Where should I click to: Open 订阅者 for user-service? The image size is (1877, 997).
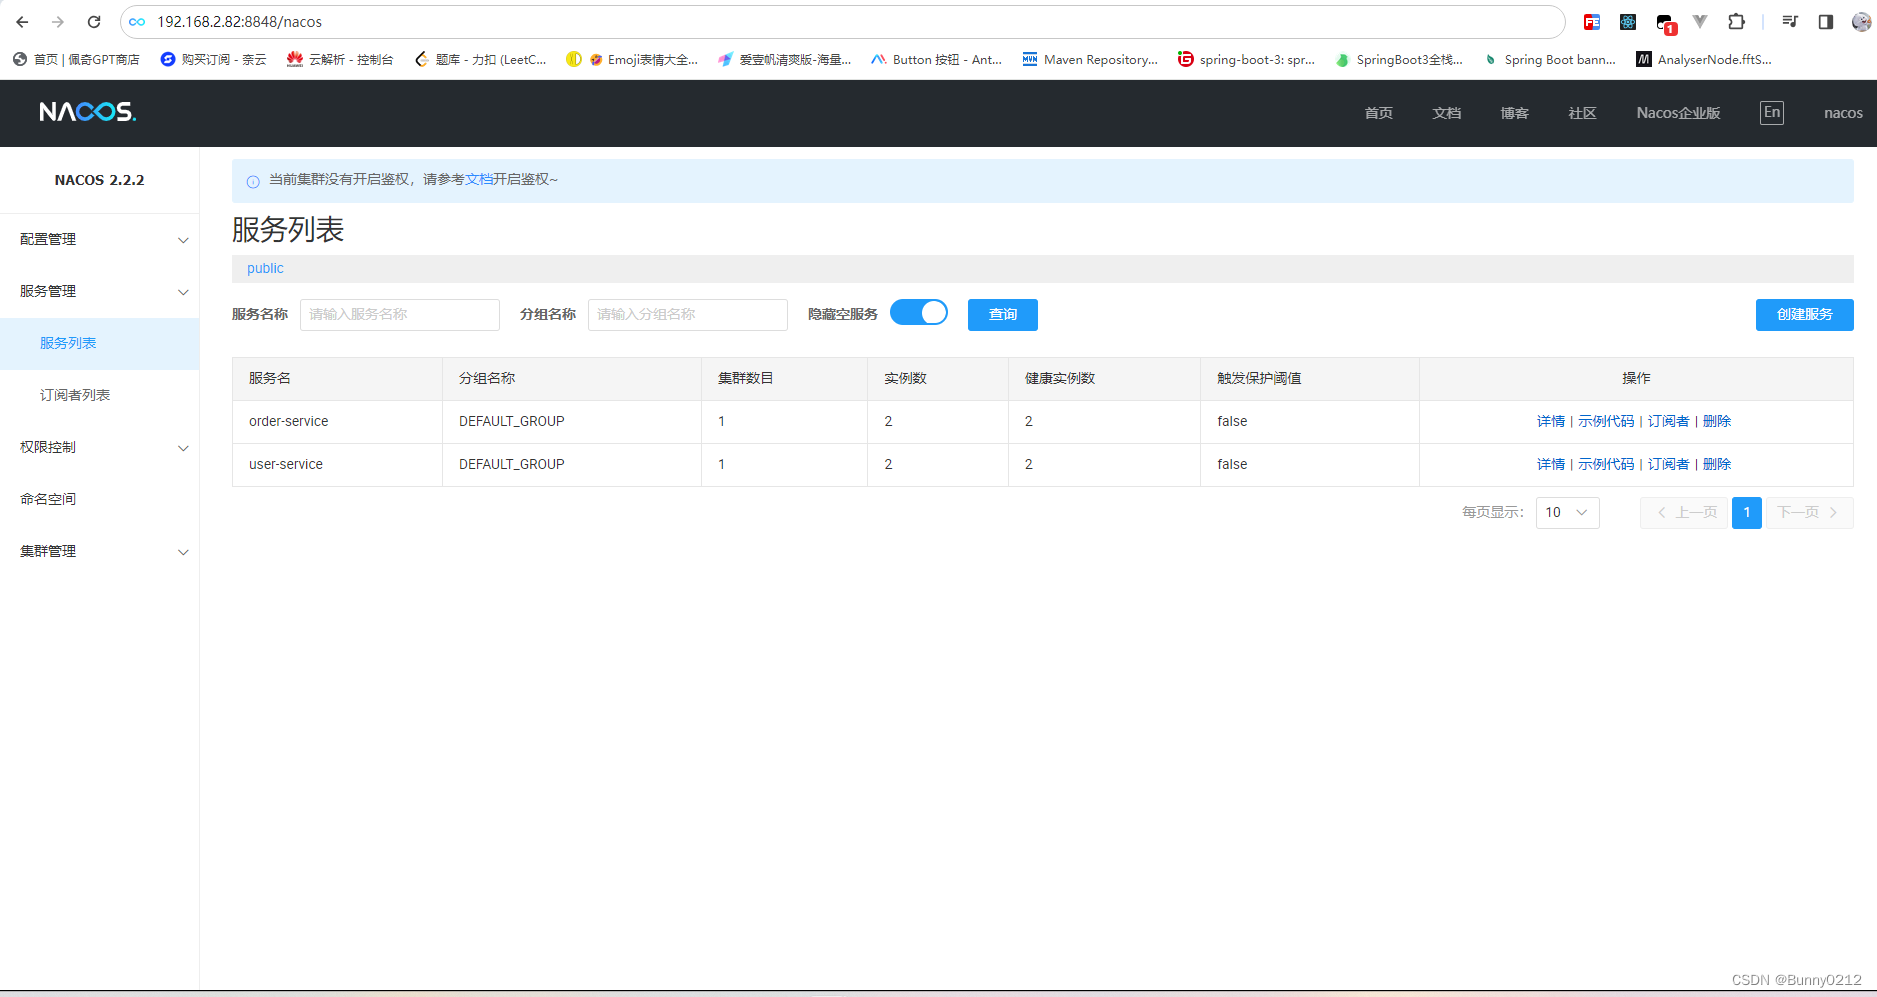pyautogui.click(x=1669, y=464)
